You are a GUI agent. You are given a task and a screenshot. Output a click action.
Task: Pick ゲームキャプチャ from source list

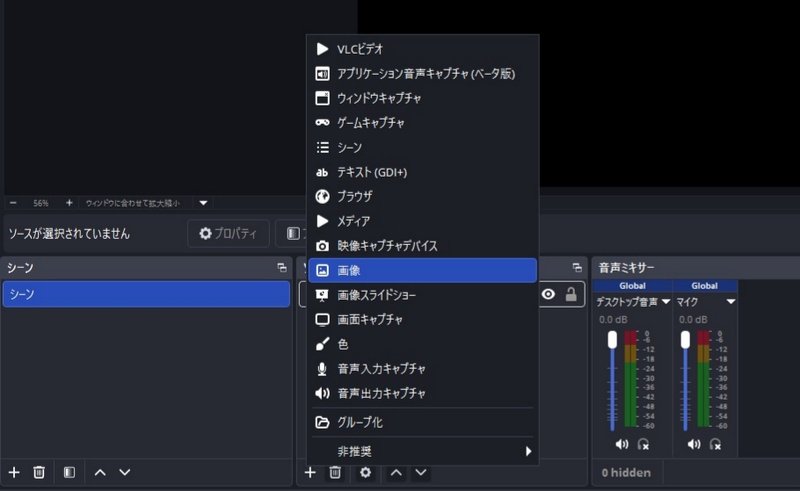click(x=422, y=122)
